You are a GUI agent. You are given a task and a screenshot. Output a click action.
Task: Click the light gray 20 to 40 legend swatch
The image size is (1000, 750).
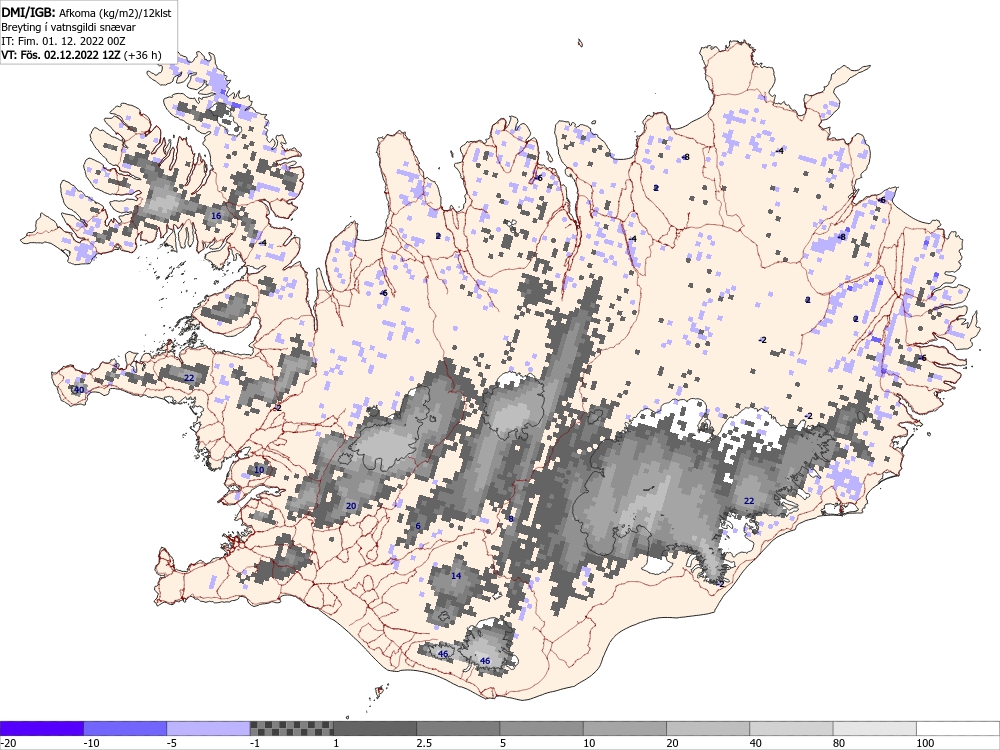(708, 728)
